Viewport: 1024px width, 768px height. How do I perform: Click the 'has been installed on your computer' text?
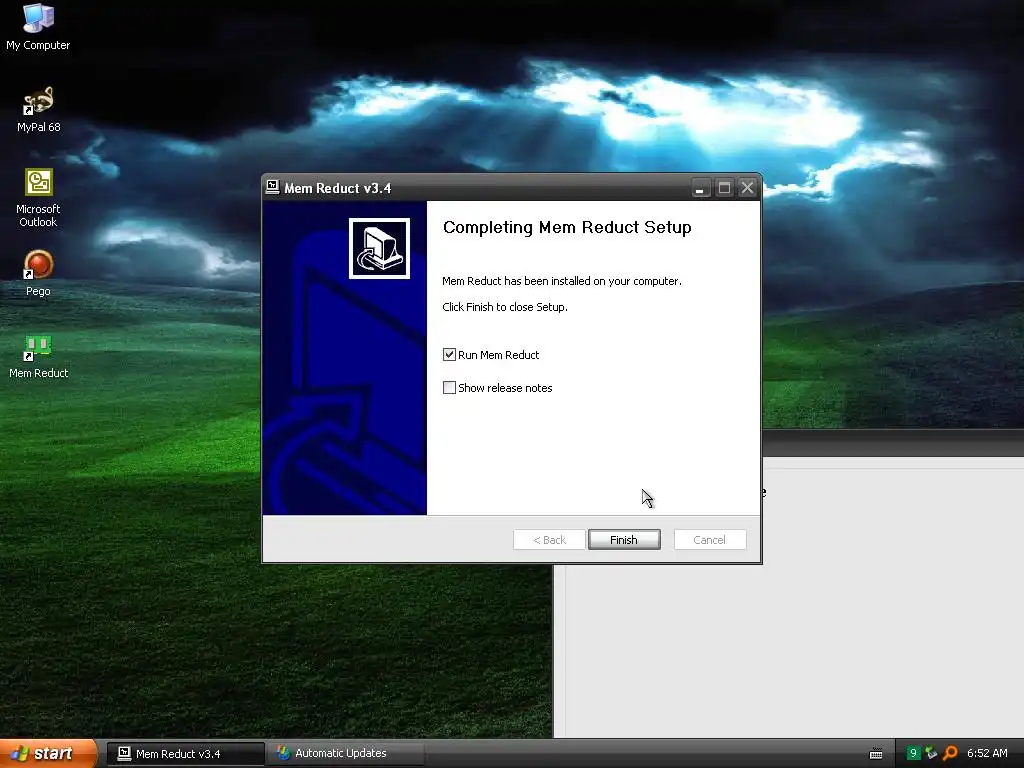click(593, 281)
